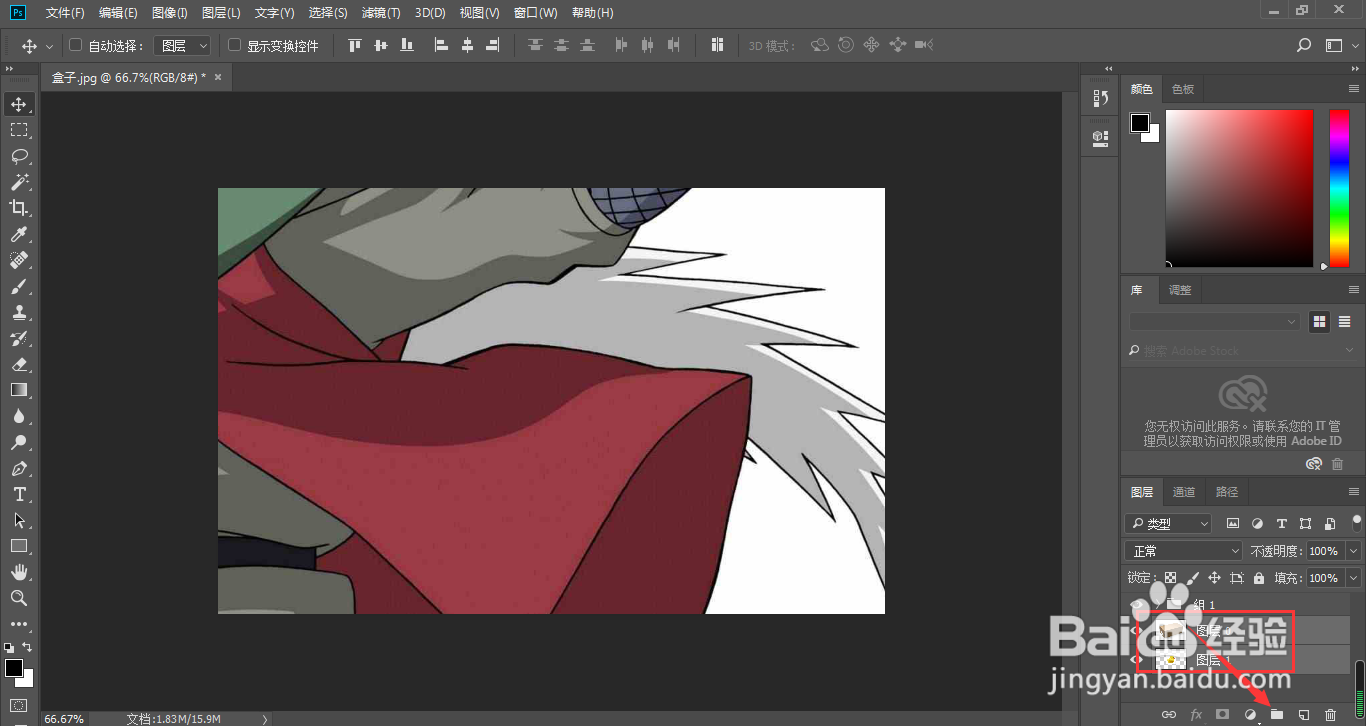1366x726 pixels.
Task: Toggle lock transparent pixels icon
Action: click(x=1171, y=578)
